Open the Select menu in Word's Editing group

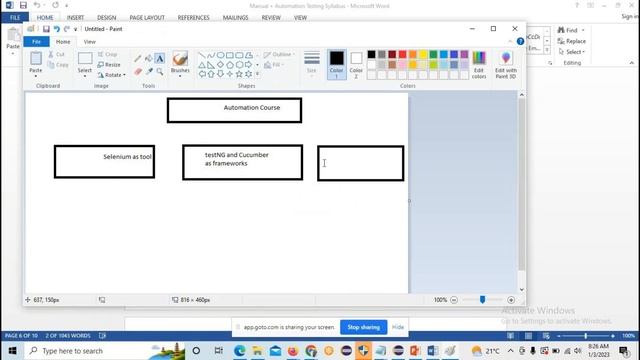(x=572, y=52)
